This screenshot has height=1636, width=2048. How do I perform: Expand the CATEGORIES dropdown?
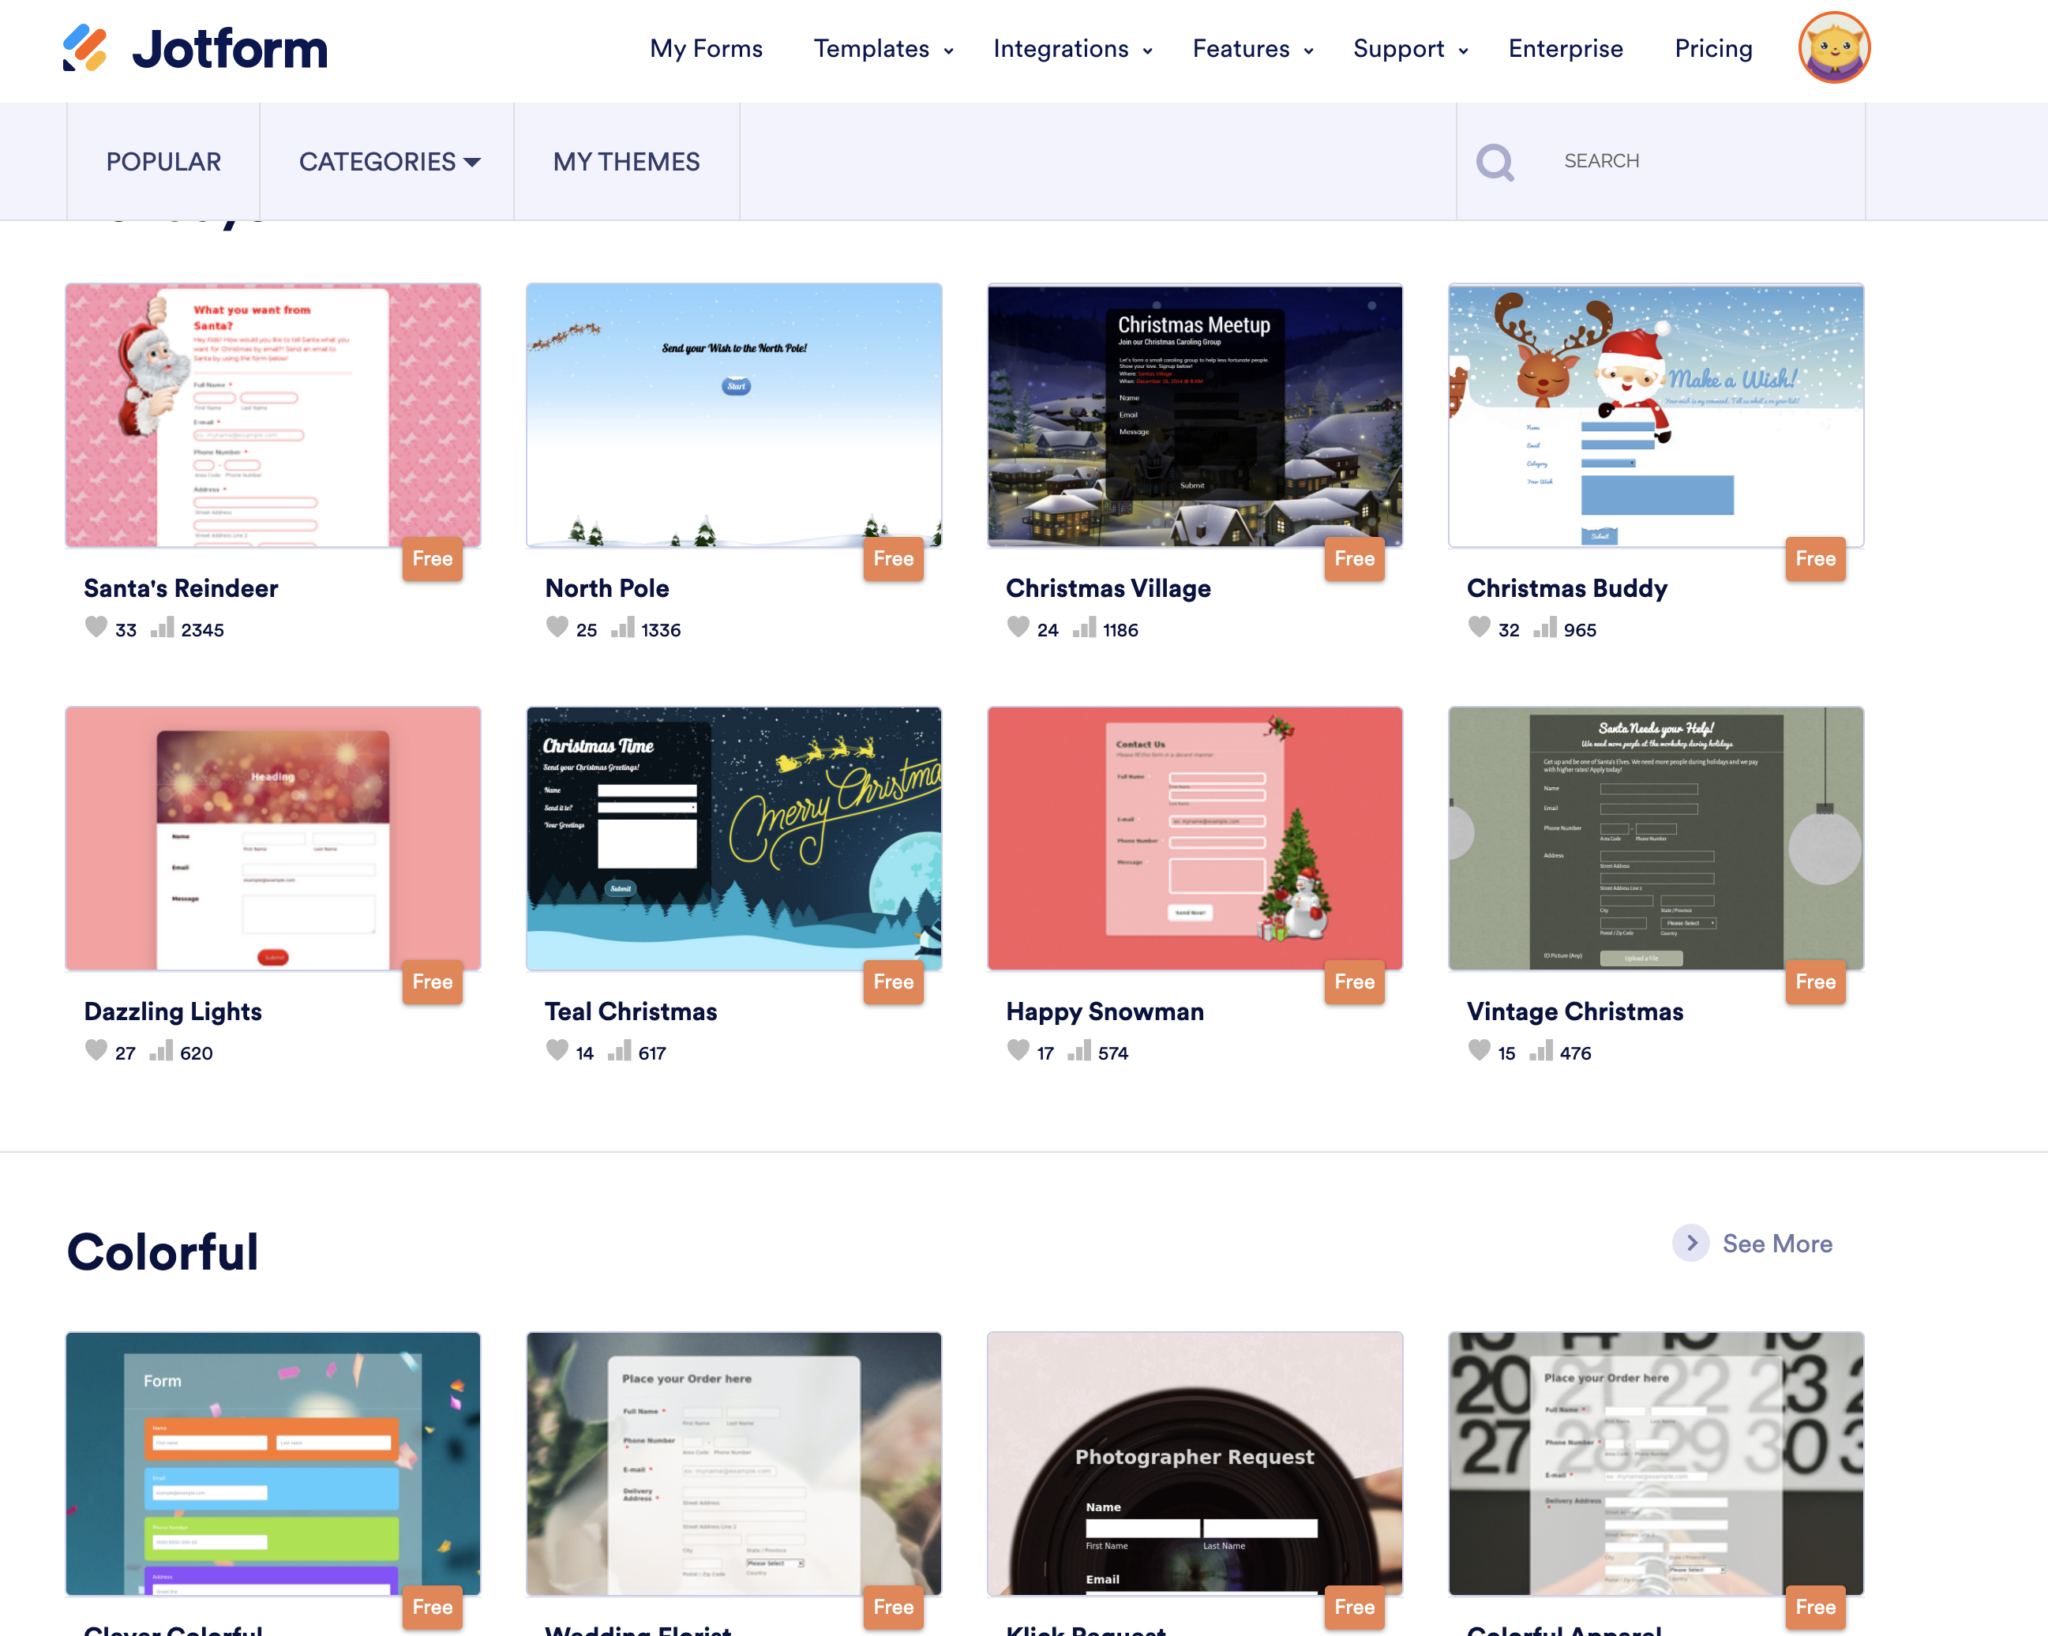pyautogui.click(x=389, y=161)
